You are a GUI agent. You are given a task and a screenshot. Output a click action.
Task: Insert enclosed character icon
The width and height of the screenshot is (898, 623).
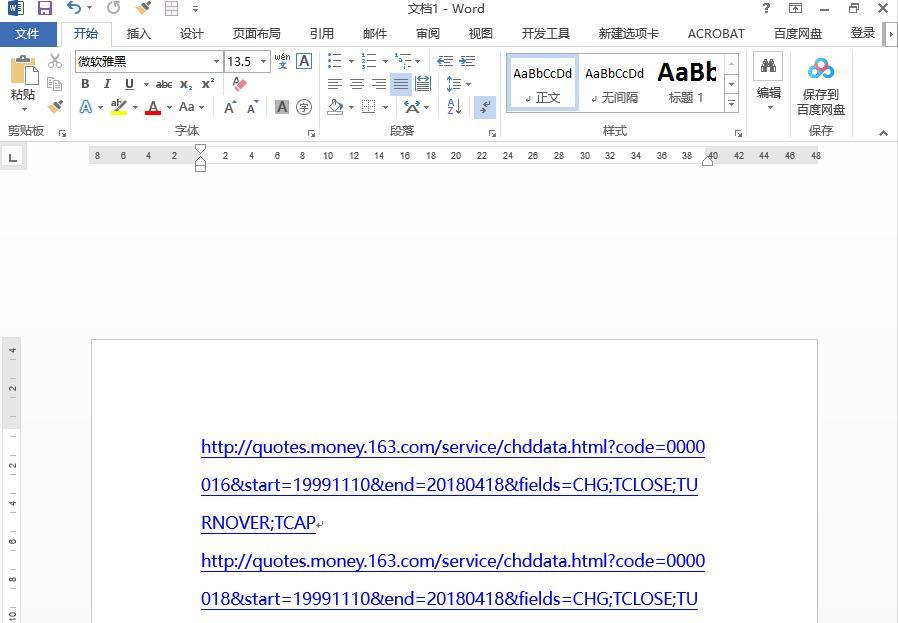click(304, 107)
